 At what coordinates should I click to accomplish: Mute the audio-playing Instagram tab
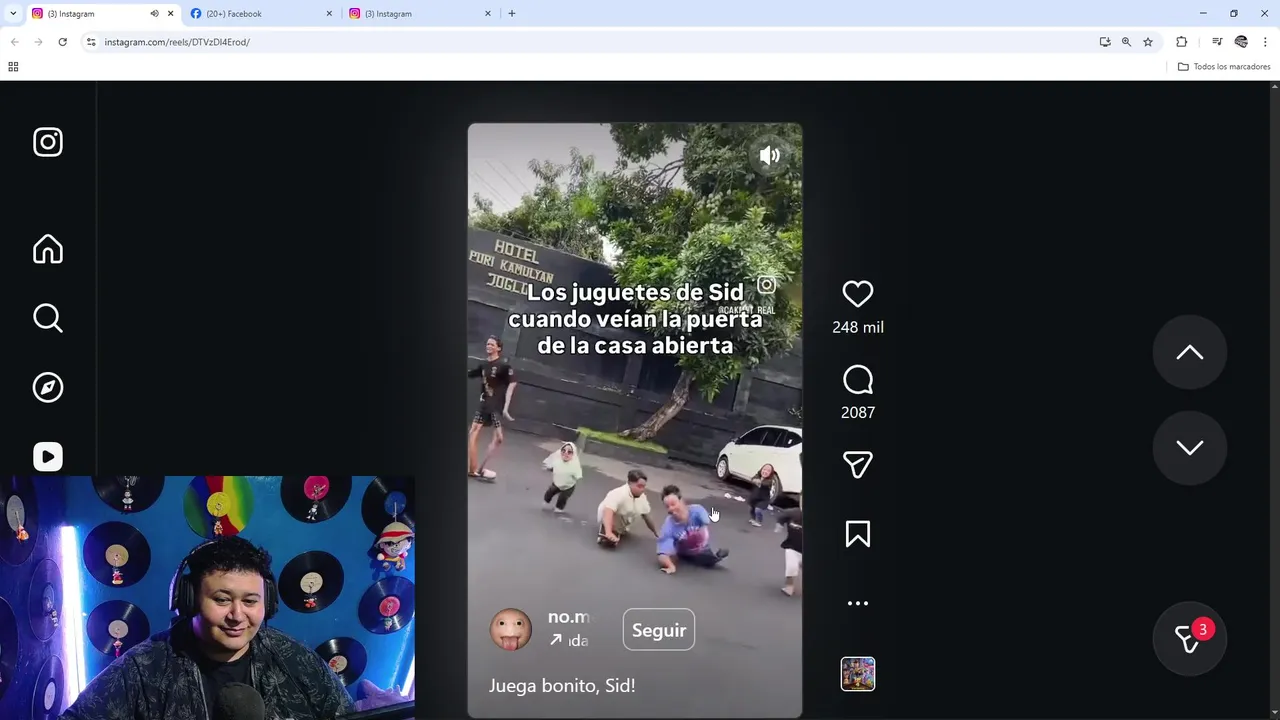(154, 14)
